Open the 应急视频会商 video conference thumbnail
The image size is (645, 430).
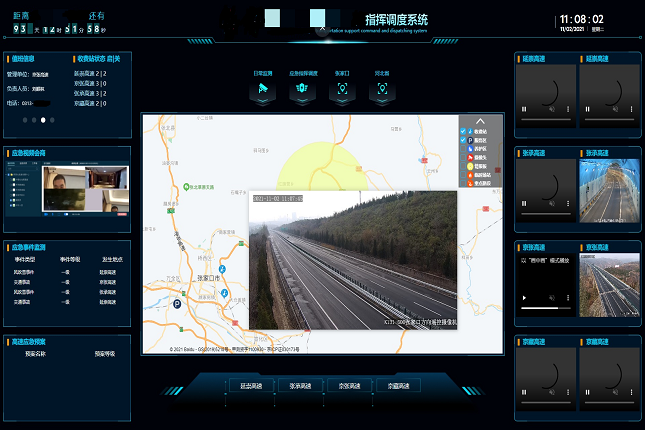(67, 188)
